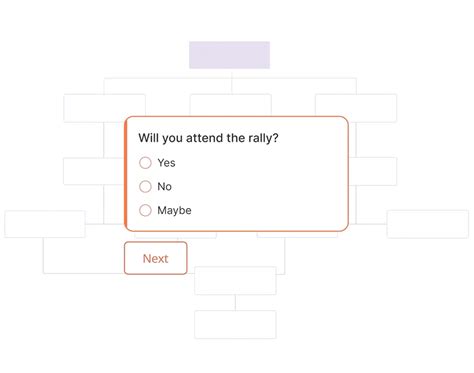This screenshot has width=474, height=373.
Task: Select the first-level center branch flowchart box
Action: (231, 105)
